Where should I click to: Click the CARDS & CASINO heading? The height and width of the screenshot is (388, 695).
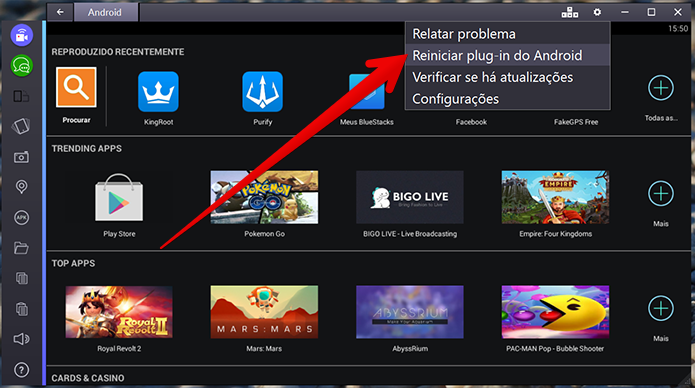pyautogui.click(x=88, y=378)
